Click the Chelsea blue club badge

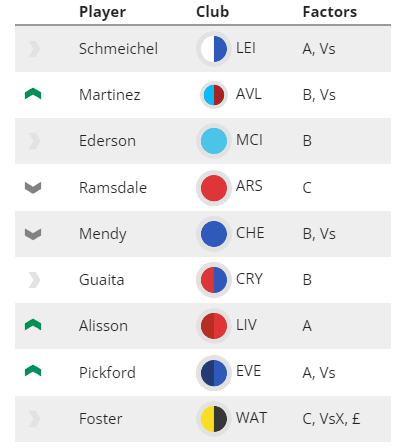pyautogui.click(x=214, y=234)
